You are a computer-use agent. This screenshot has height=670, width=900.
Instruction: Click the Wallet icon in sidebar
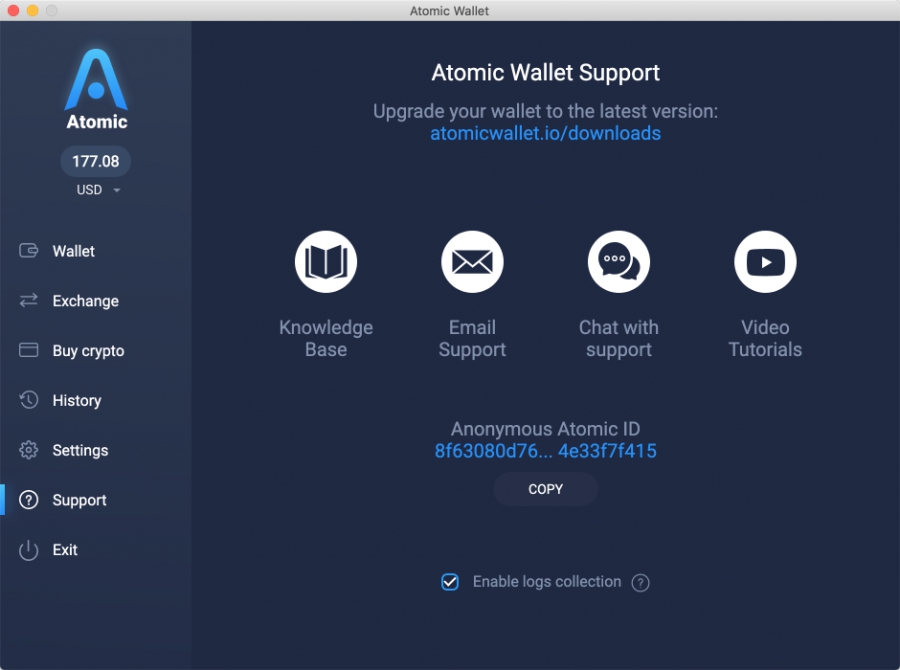coord(29,251)
